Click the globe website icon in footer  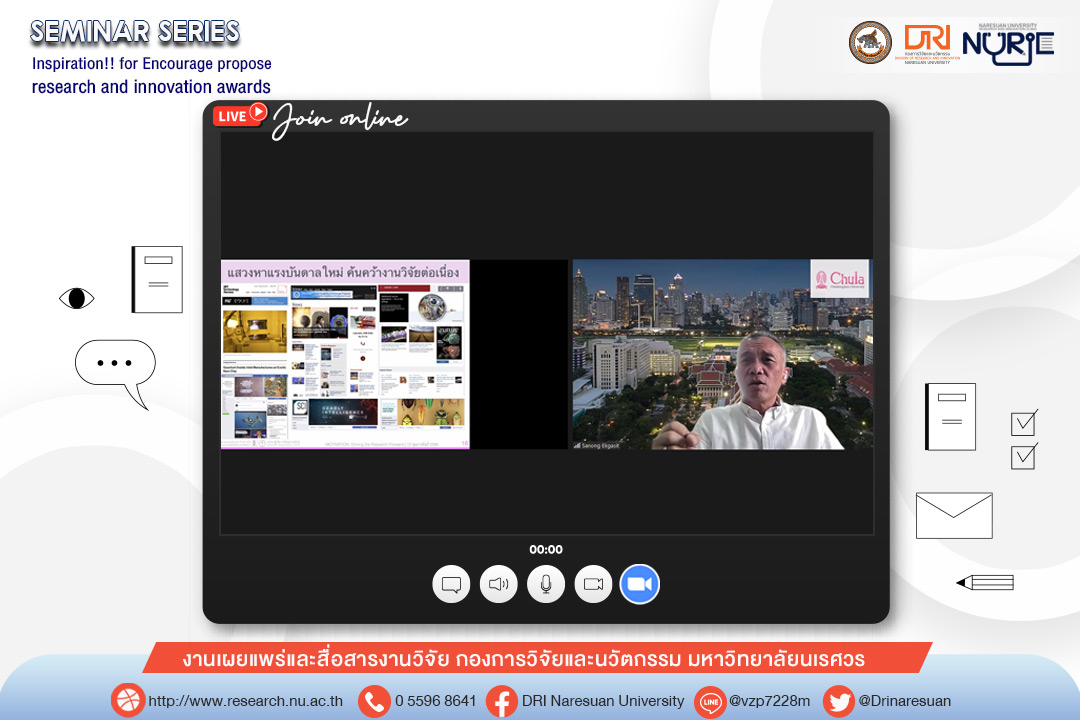click(x=128, y=701)
